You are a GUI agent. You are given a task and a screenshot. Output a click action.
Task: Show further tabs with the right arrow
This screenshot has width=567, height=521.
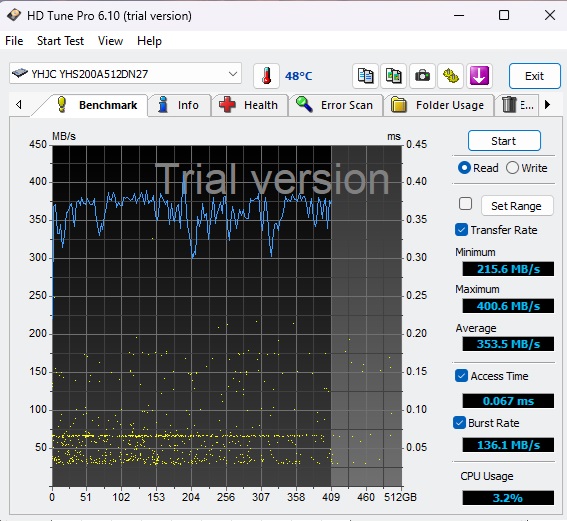click(547, 105)
